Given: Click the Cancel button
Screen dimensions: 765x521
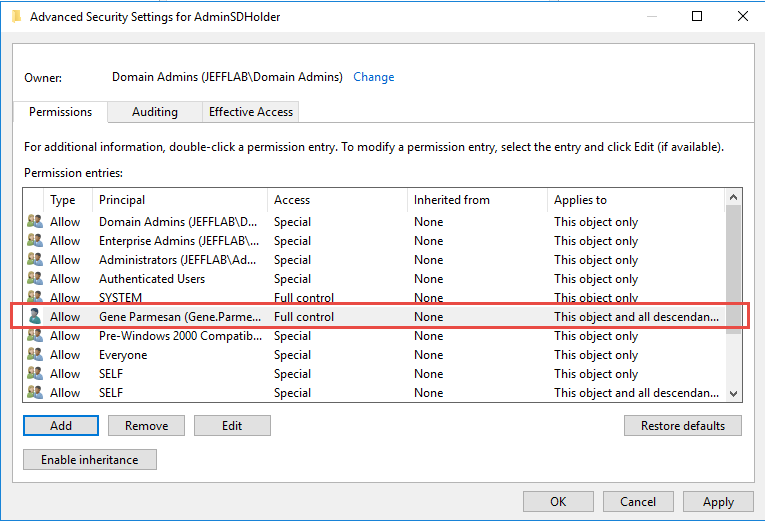Looking at the screenshot, I should [x=638, y=501].
